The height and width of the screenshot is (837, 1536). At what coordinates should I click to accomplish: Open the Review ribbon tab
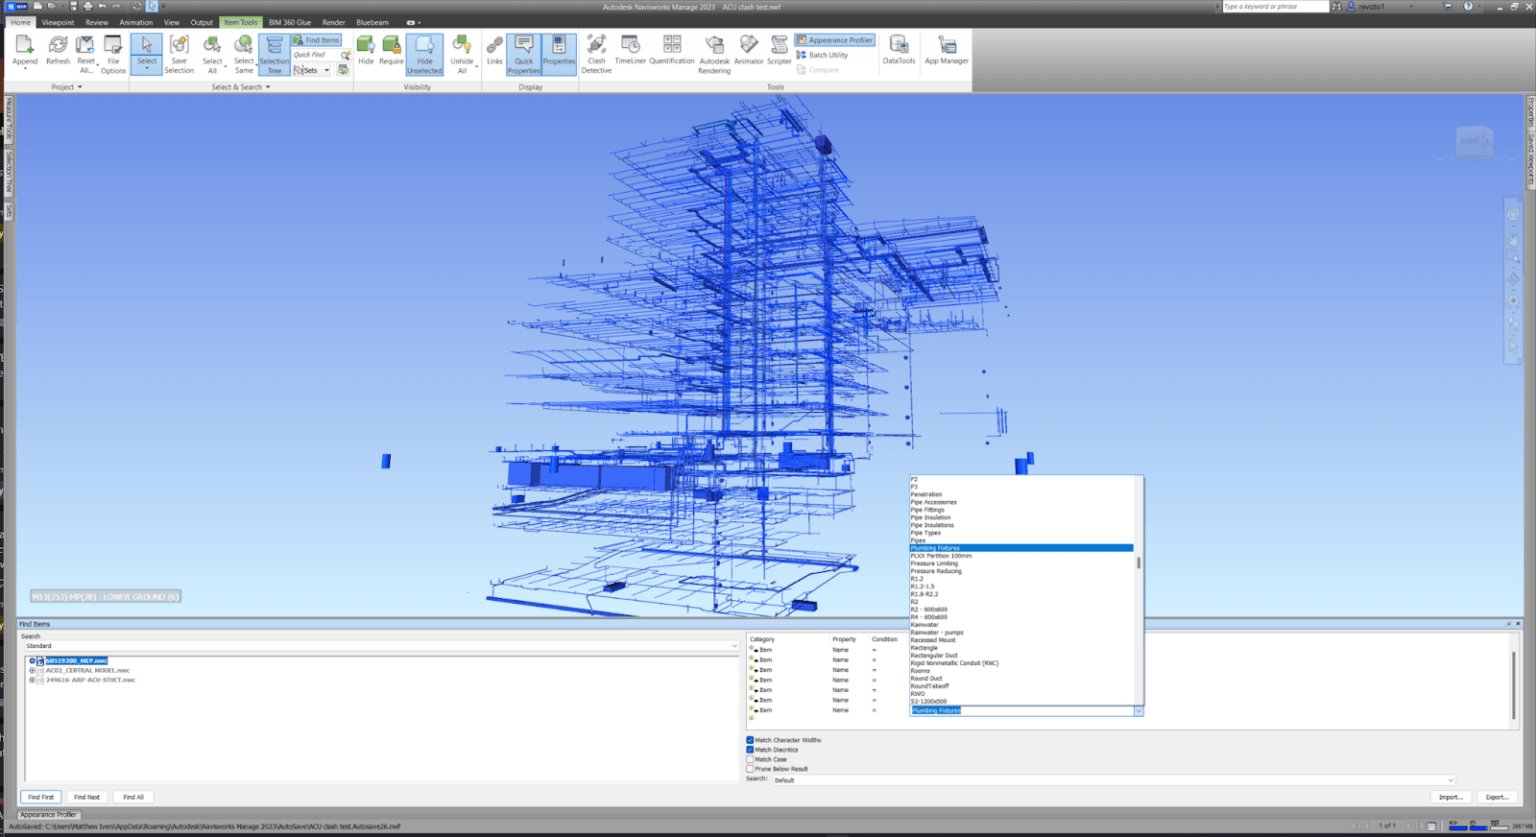click(96, 22)
